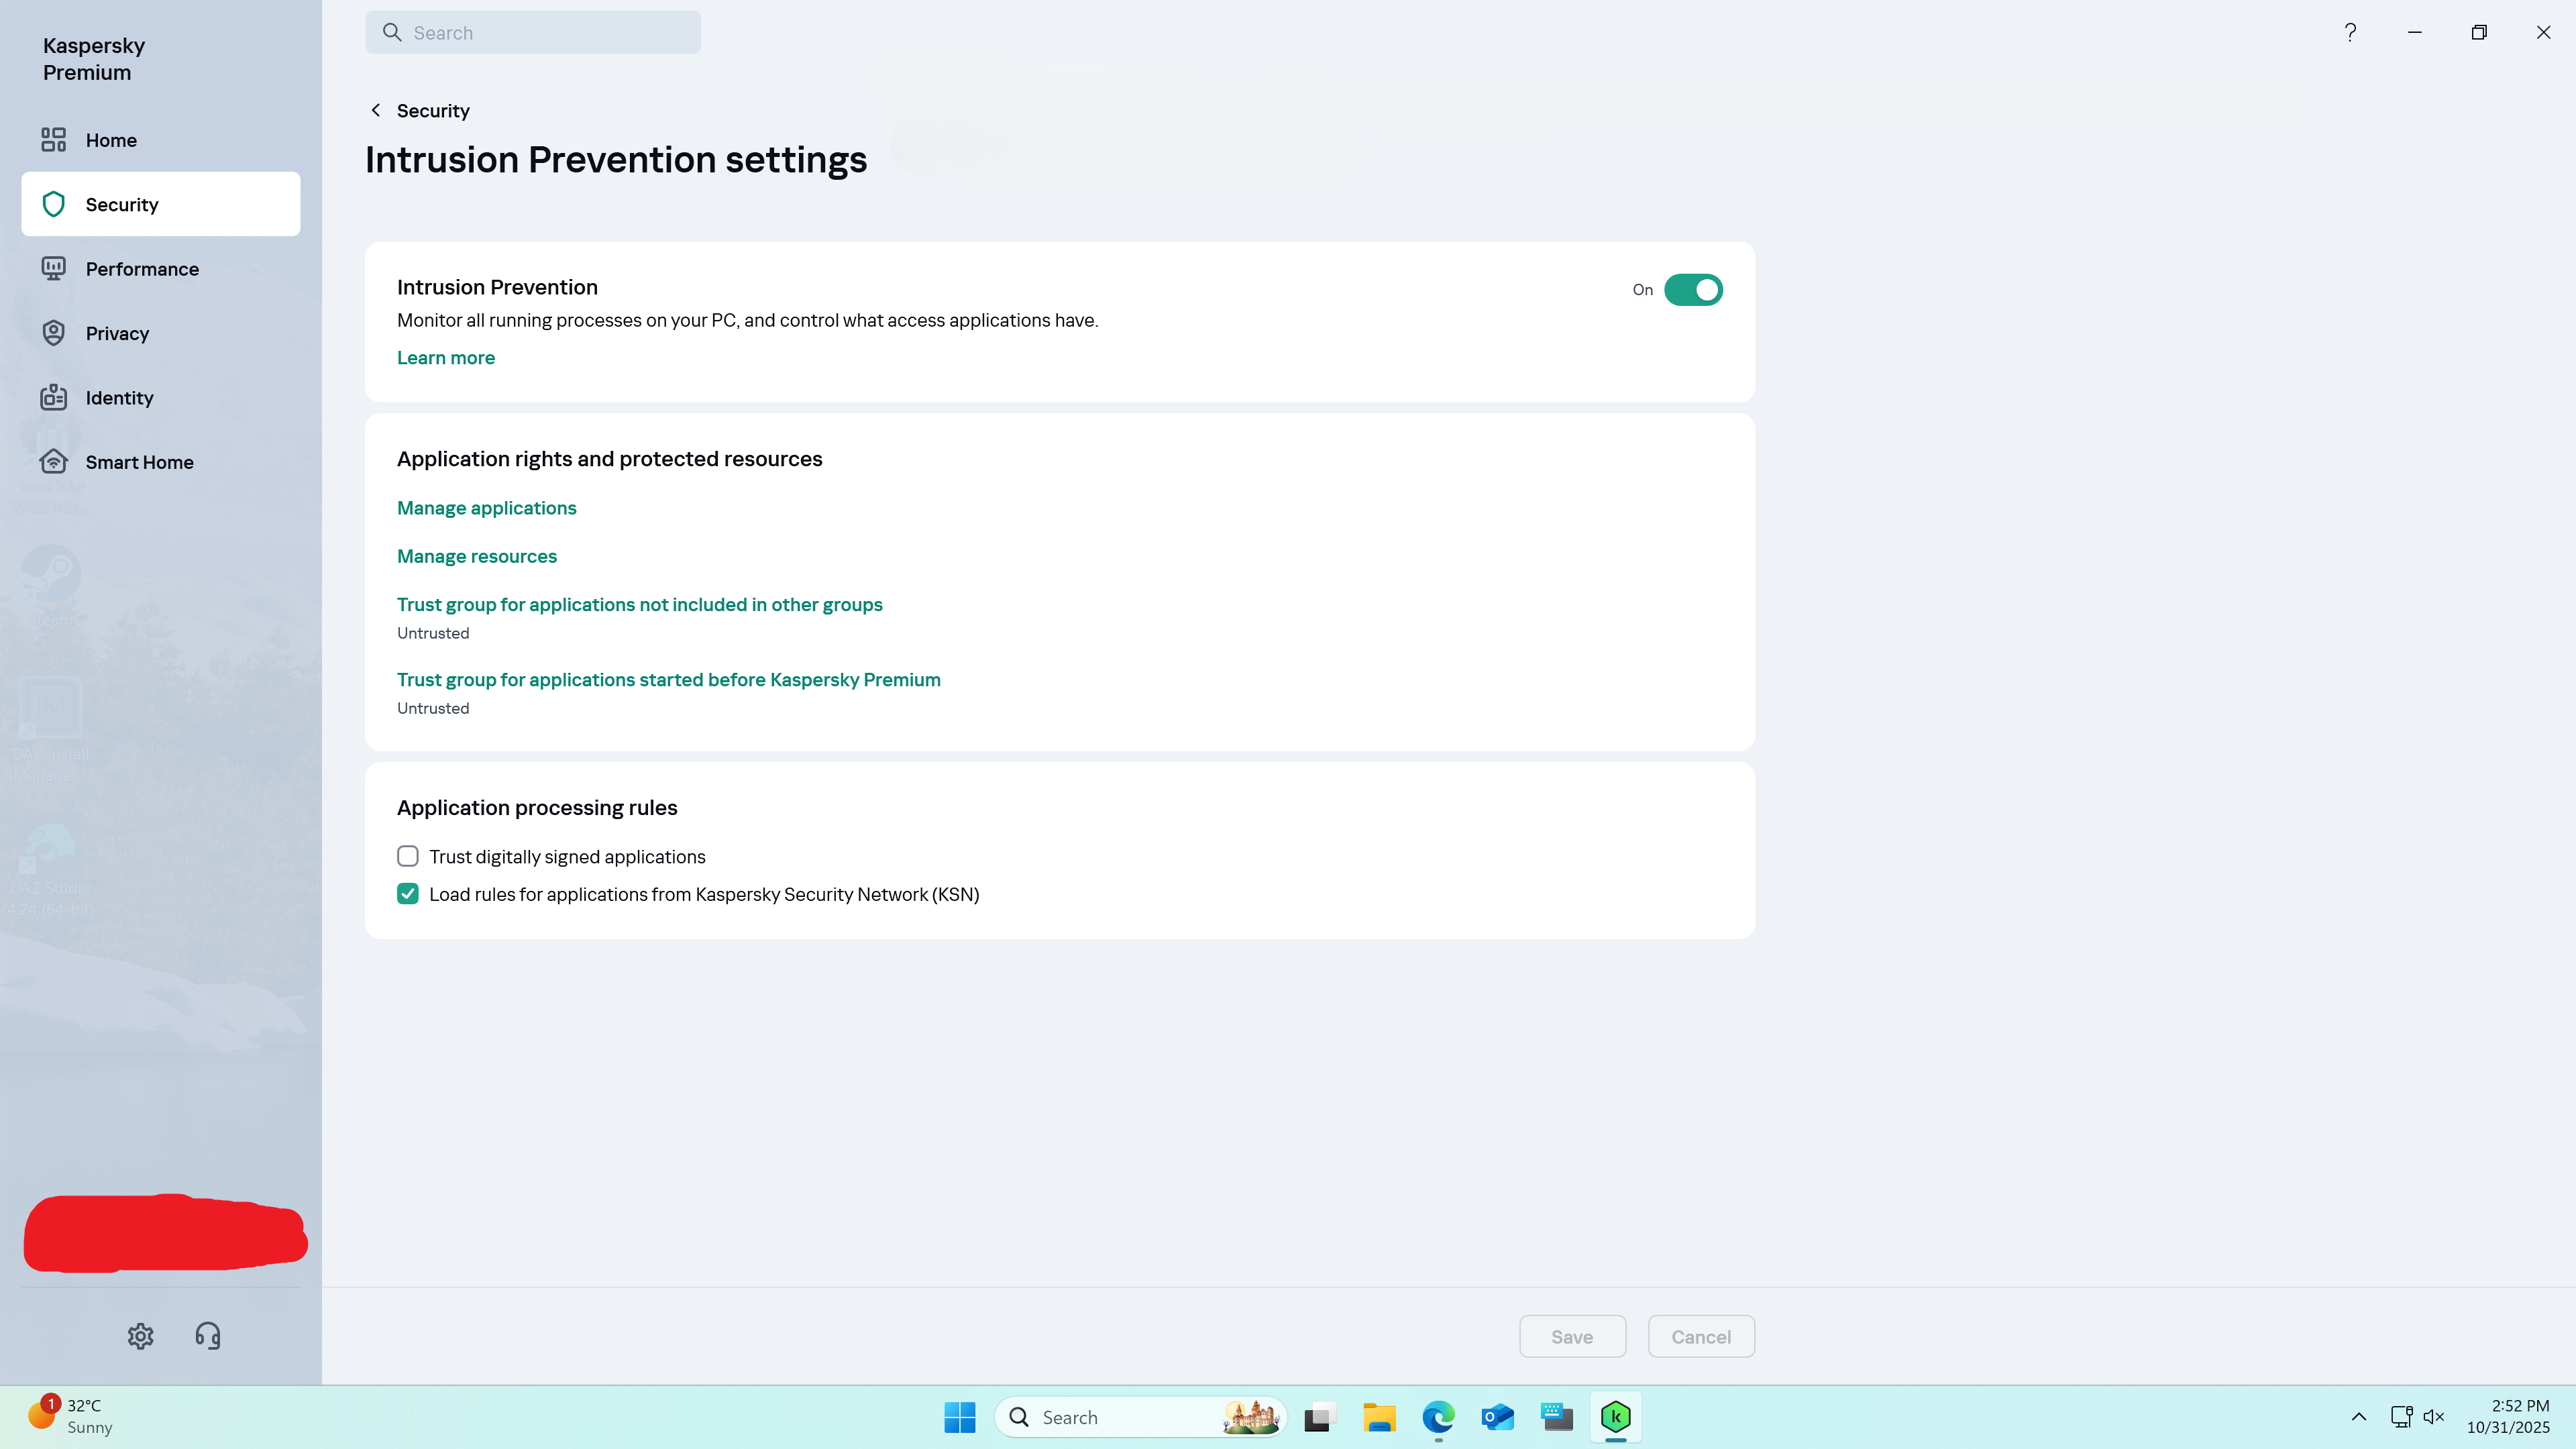The width and height of the screenshot is (2576, 1449).
Task: Click the muted volume tray icon
Action: click(x=2434, y=1417)
